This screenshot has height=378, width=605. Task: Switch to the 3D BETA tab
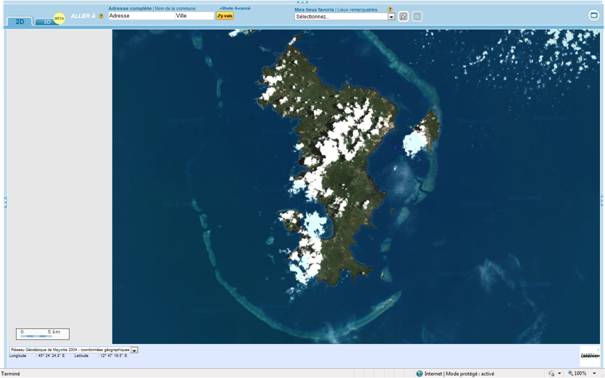click(x=49, y=20)
